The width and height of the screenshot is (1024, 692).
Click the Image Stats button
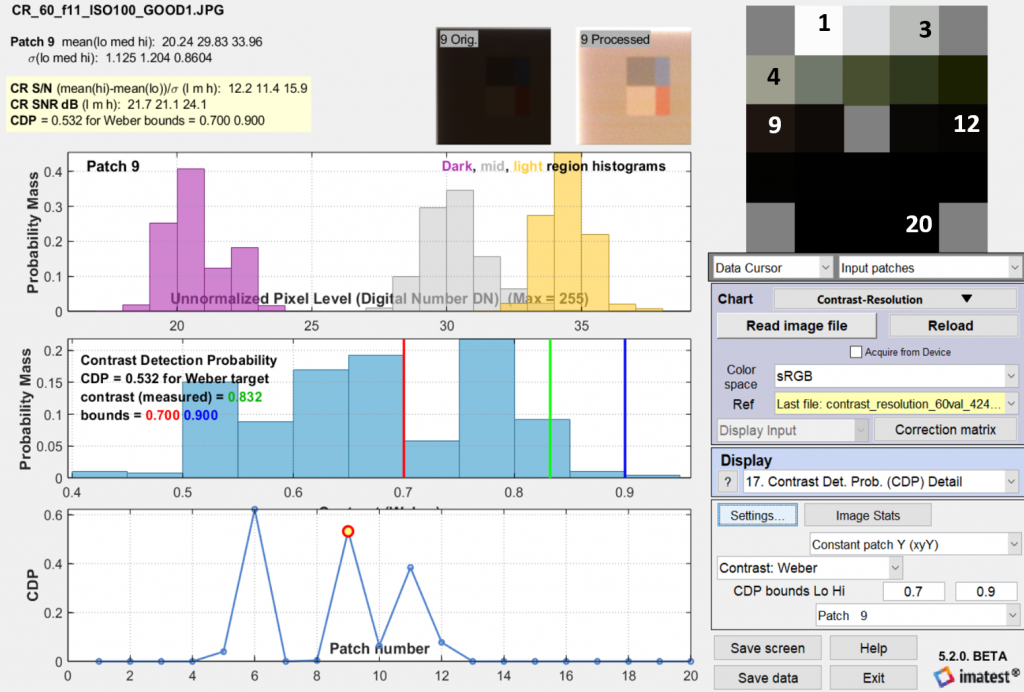tap(867, 515)
